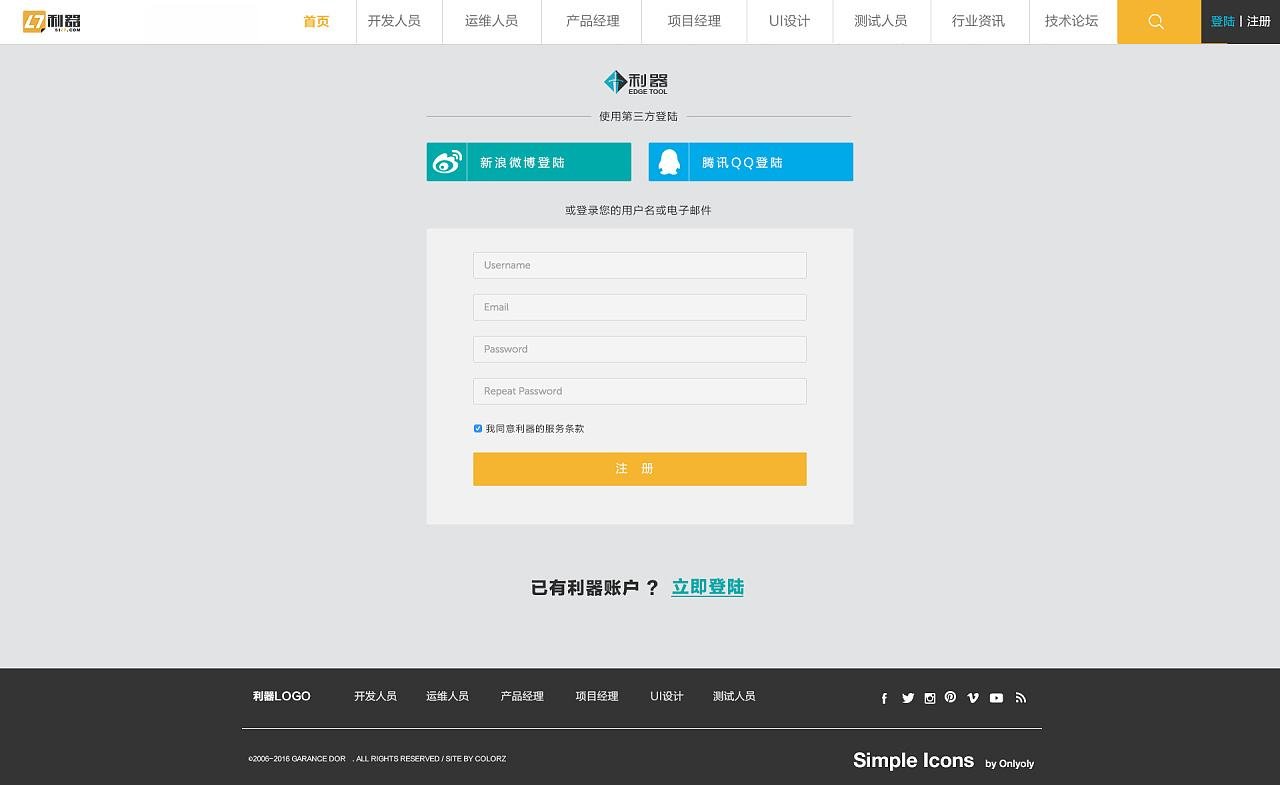The image size is (1280, 785).
Task: Click the Twitter bird icon in footer
Action: [907, 697]
